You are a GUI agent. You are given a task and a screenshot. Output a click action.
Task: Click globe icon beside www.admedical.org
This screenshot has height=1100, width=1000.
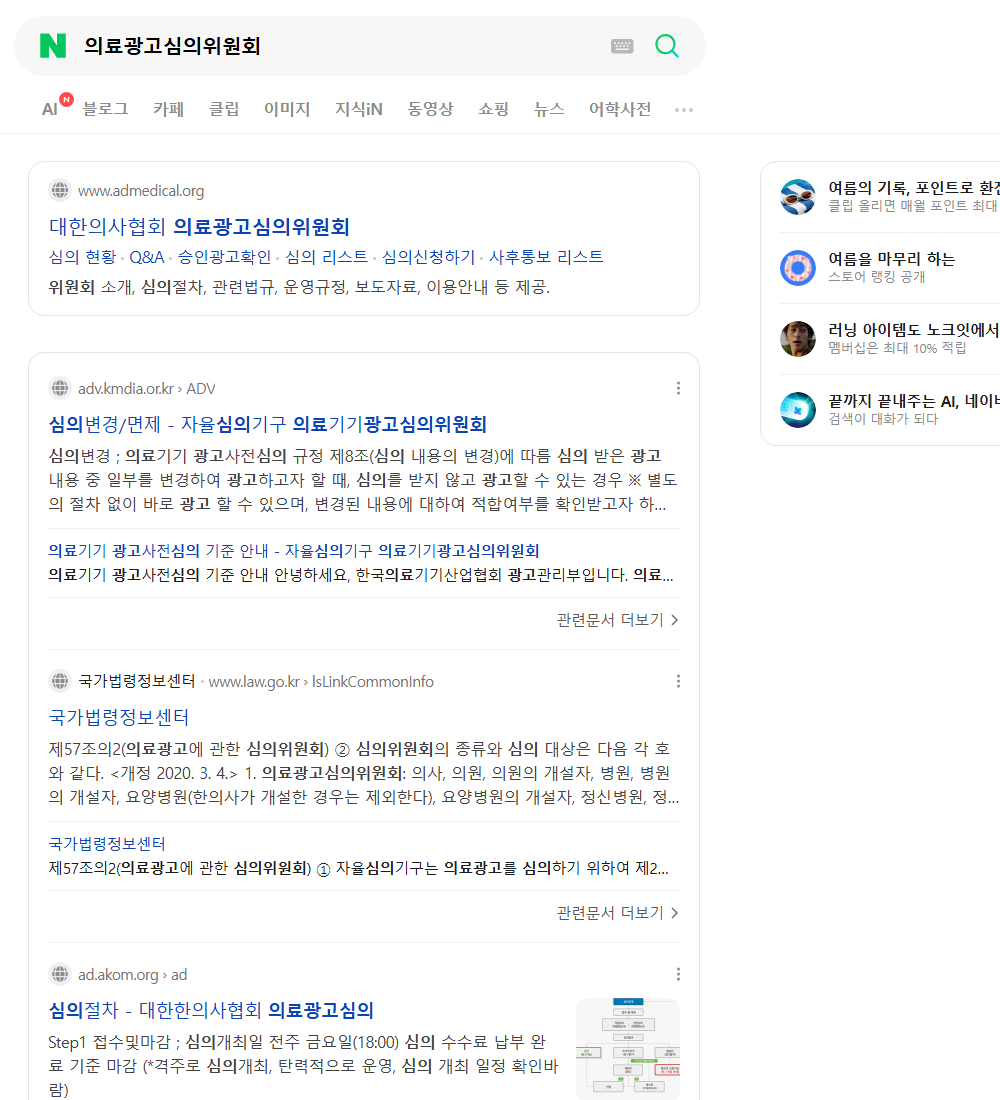tap(60, 190)
